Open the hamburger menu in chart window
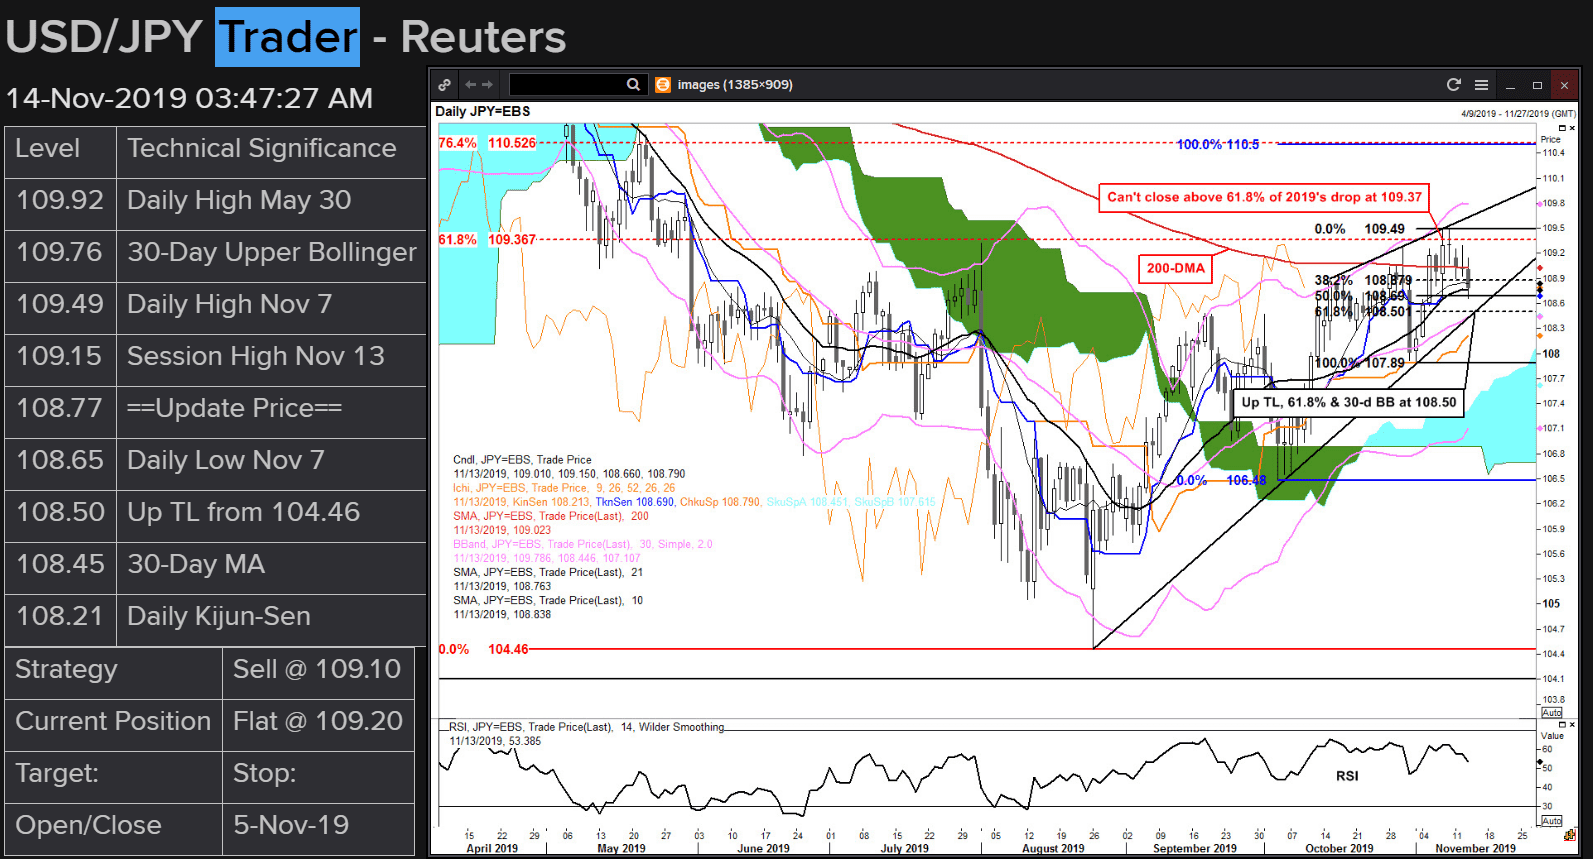Image resolution: width=1593 pixels, height=859 pixels. point(1481,85)
